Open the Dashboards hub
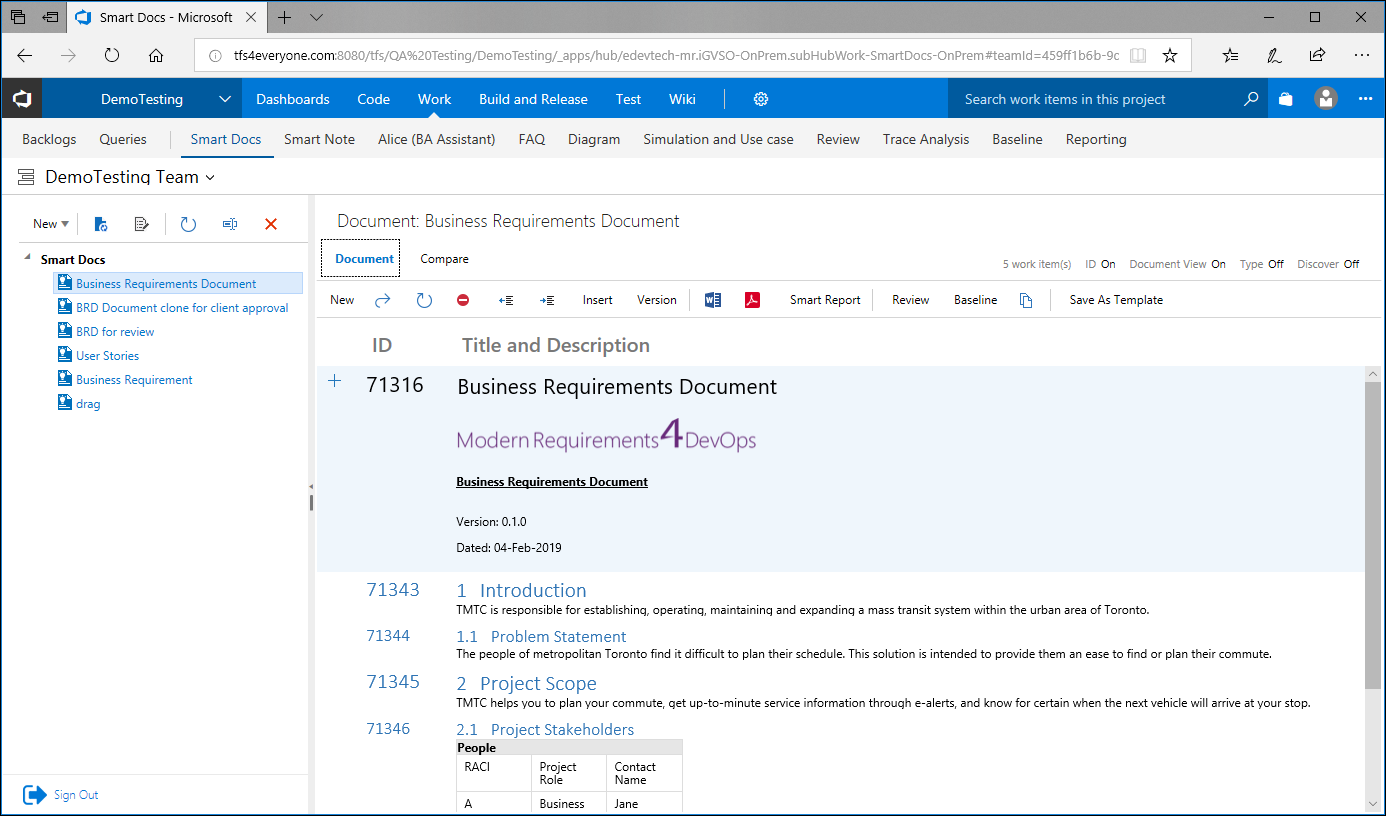Image resolution: width=1386 pixels, height=816 pixels. (293, 99)
